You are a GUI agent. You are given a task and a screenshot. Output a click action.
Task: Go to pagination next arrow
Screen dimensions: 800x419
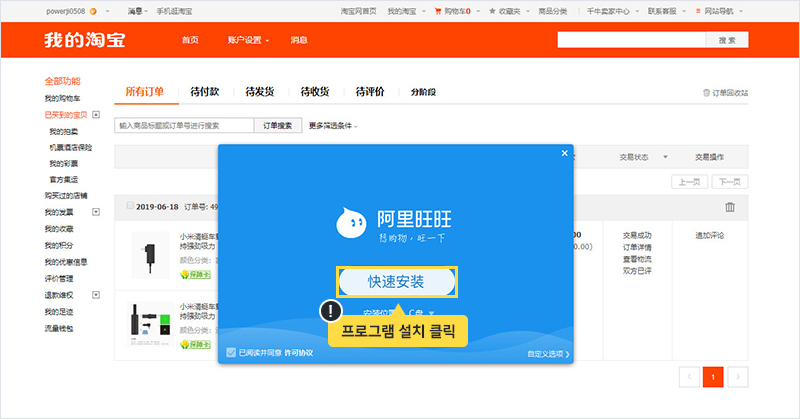click(x=738, y=377)
